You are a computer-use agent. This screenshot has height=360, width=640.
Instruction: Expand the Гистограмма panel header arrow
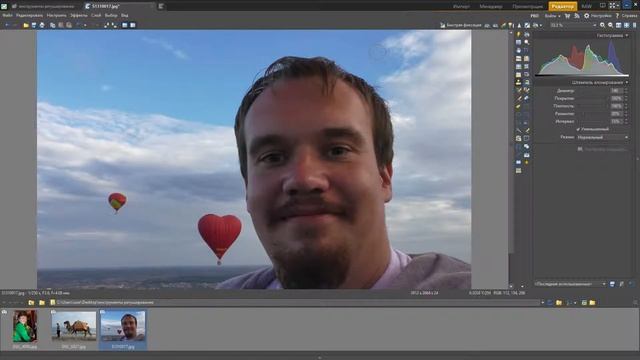pyautogui.click(x=627, y=36)
